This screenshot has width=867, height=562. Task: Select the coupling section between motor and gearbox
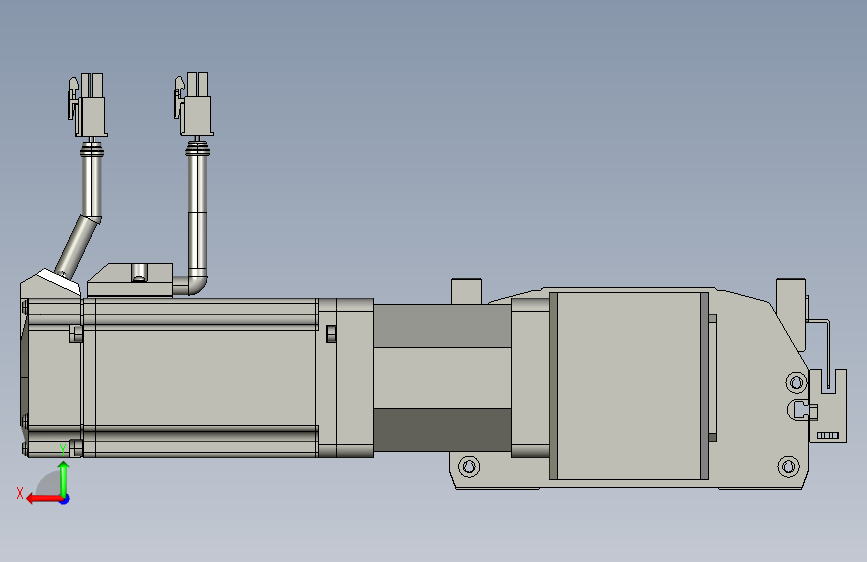click(x=442, y=378)
